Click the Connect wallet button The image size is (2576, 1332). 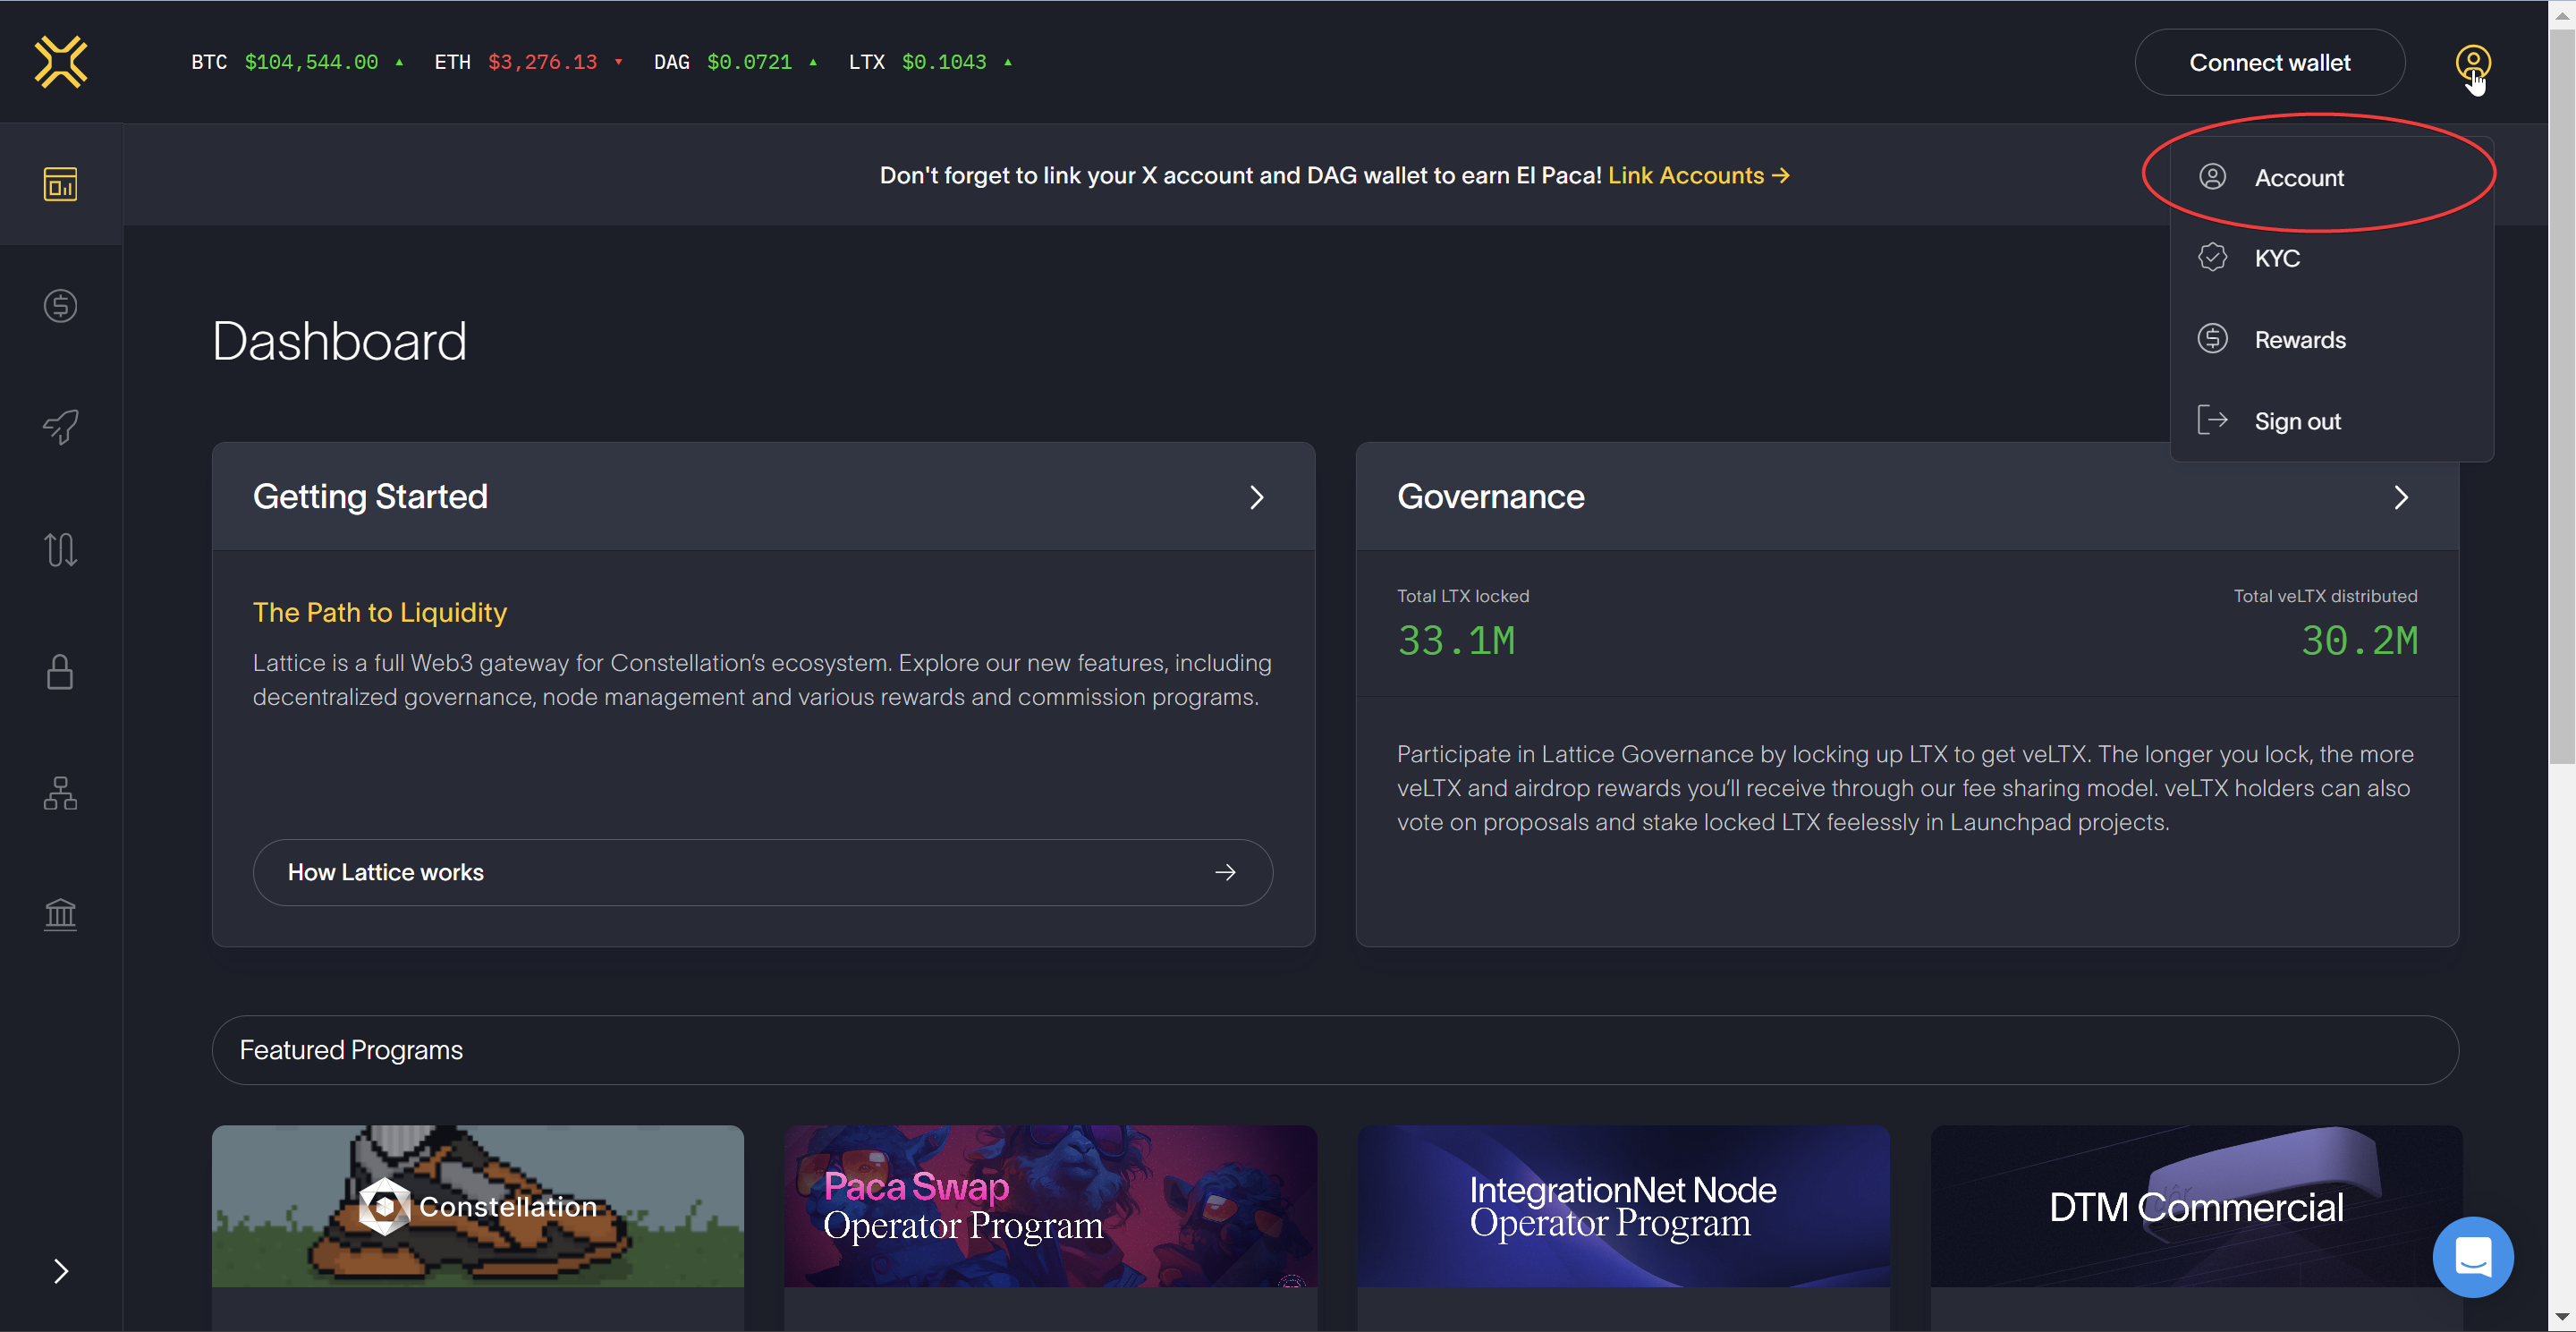pos(2269,62)
